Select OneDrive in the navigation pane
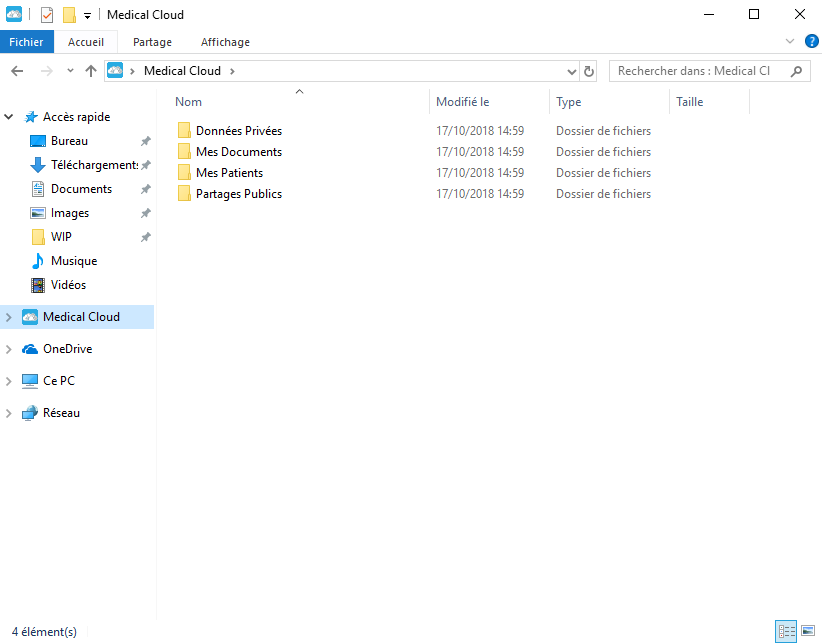This screenshot has height=643, width=822. [x=68, y=348]
